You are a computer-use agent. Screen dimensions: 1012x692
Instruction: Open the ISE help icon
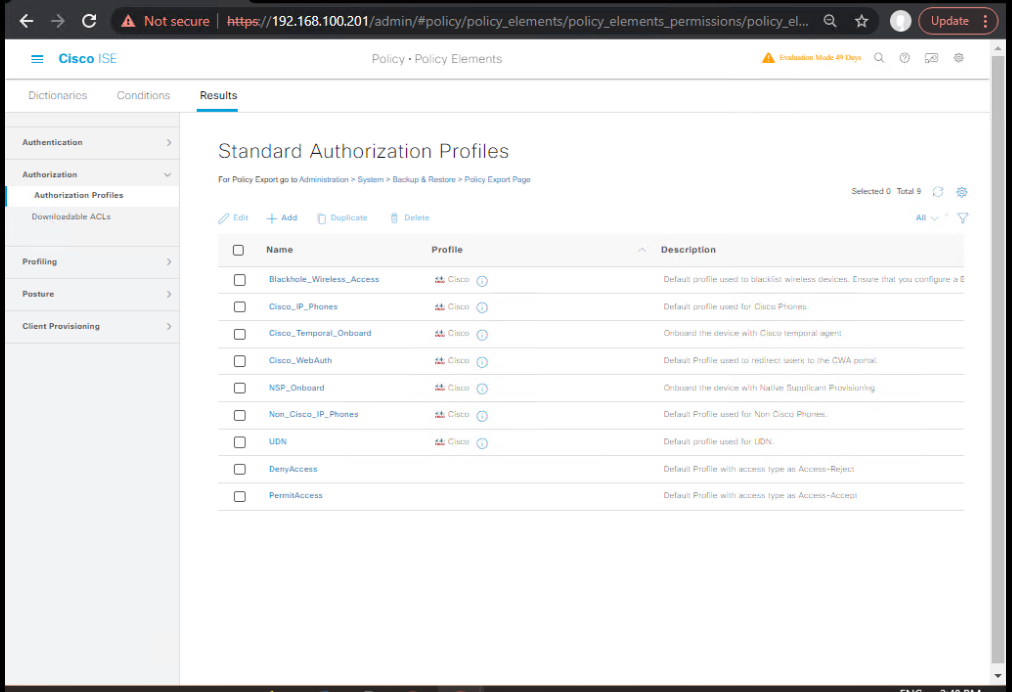coord(905,58)
